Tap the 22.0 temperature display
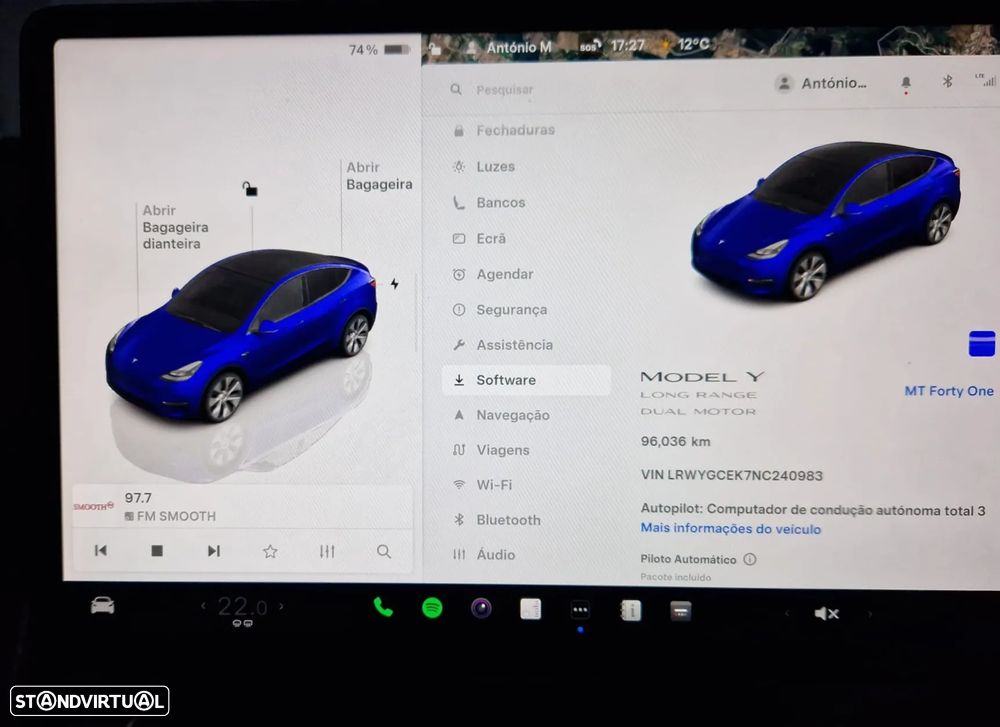The height and width of the screenshot is (727, 1000). click(x=242, y=606)
